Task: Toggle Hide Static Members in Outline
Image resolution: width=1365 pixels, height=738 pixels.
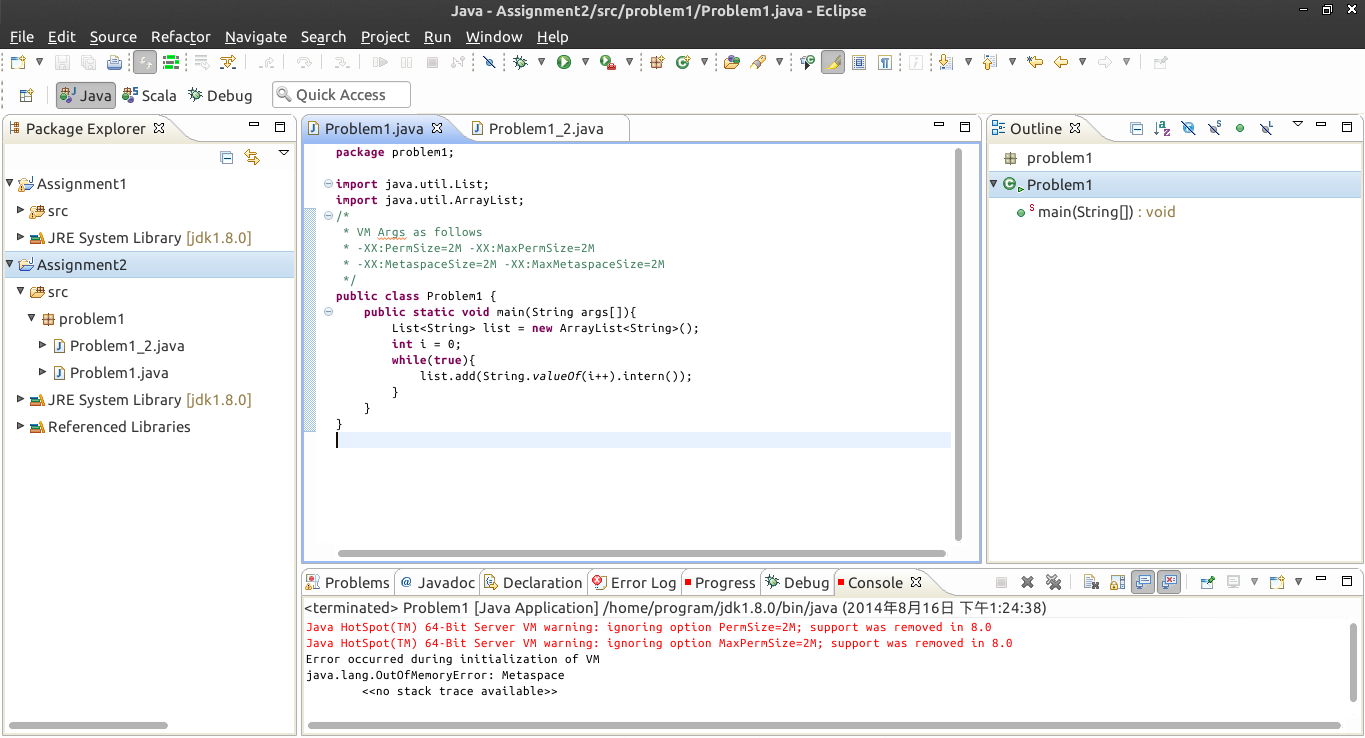Action: click(x=1214, y=128)
